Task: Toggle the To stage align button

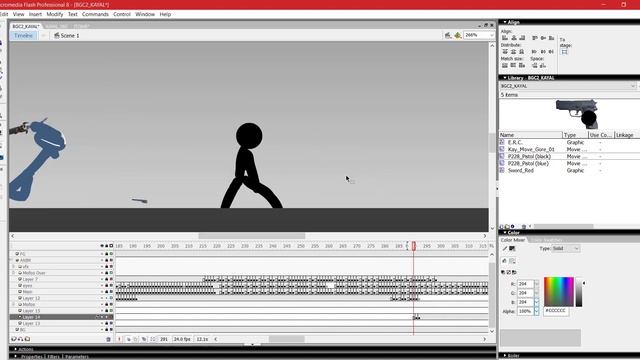Action: [564, 52]
